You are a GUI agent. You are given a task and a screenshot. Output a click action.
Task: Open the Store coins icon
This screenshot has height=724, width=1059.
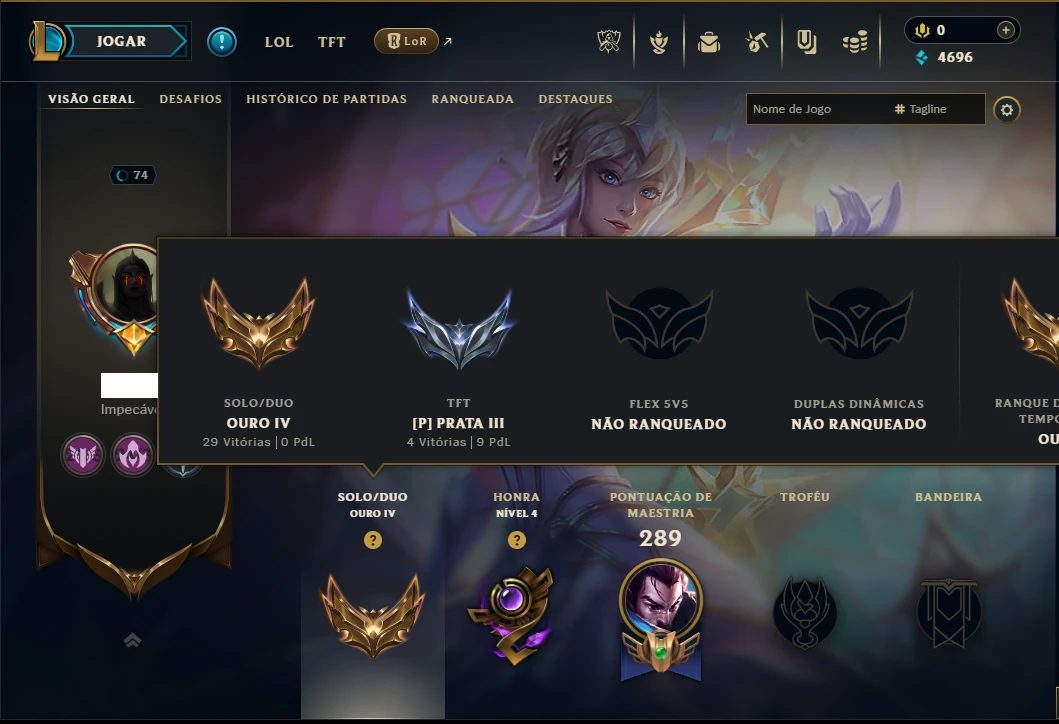855,42
